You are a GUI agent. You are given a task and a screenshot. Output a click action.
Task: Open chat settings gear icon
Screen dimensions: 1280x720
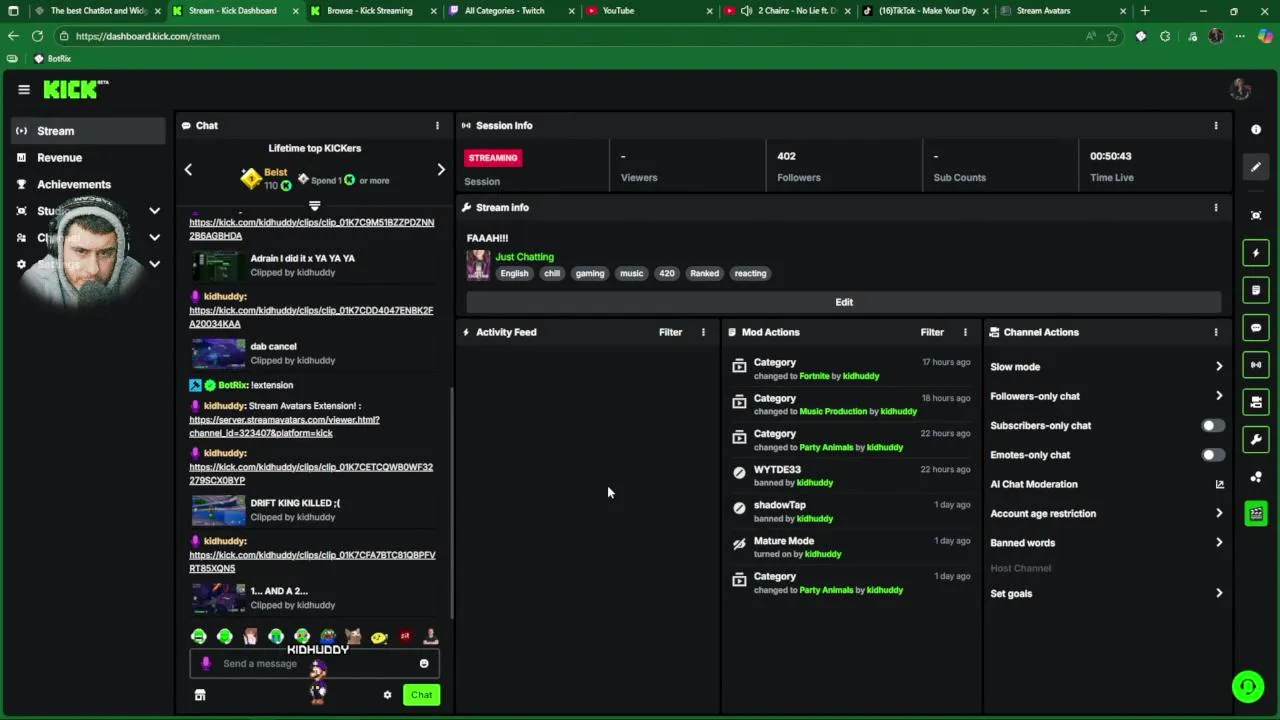(387, 695)
